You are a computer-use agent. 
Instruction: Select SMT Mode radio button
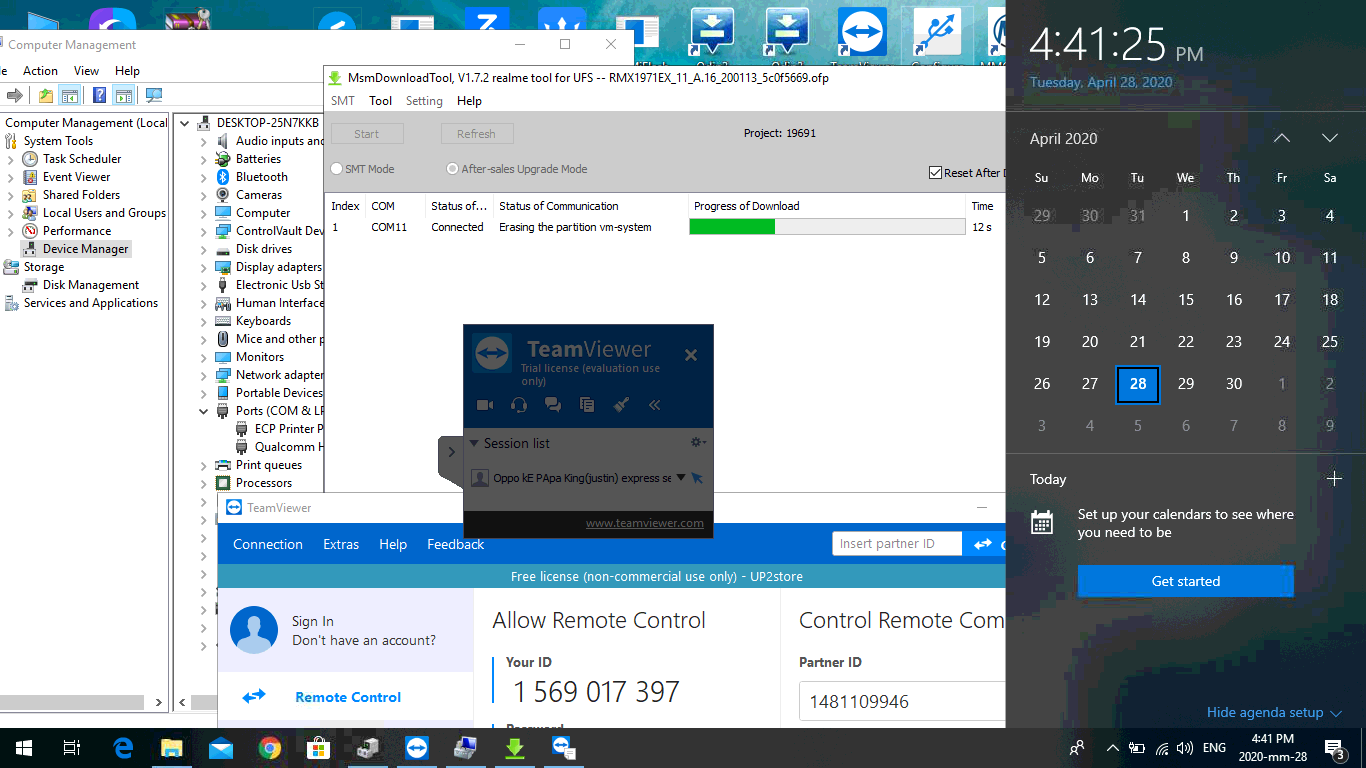(x=337, y=169)
